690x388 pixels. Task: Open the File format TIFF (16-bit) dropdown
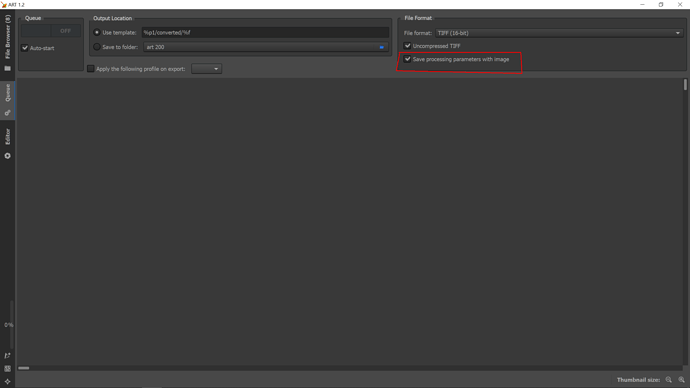(558, 33)
